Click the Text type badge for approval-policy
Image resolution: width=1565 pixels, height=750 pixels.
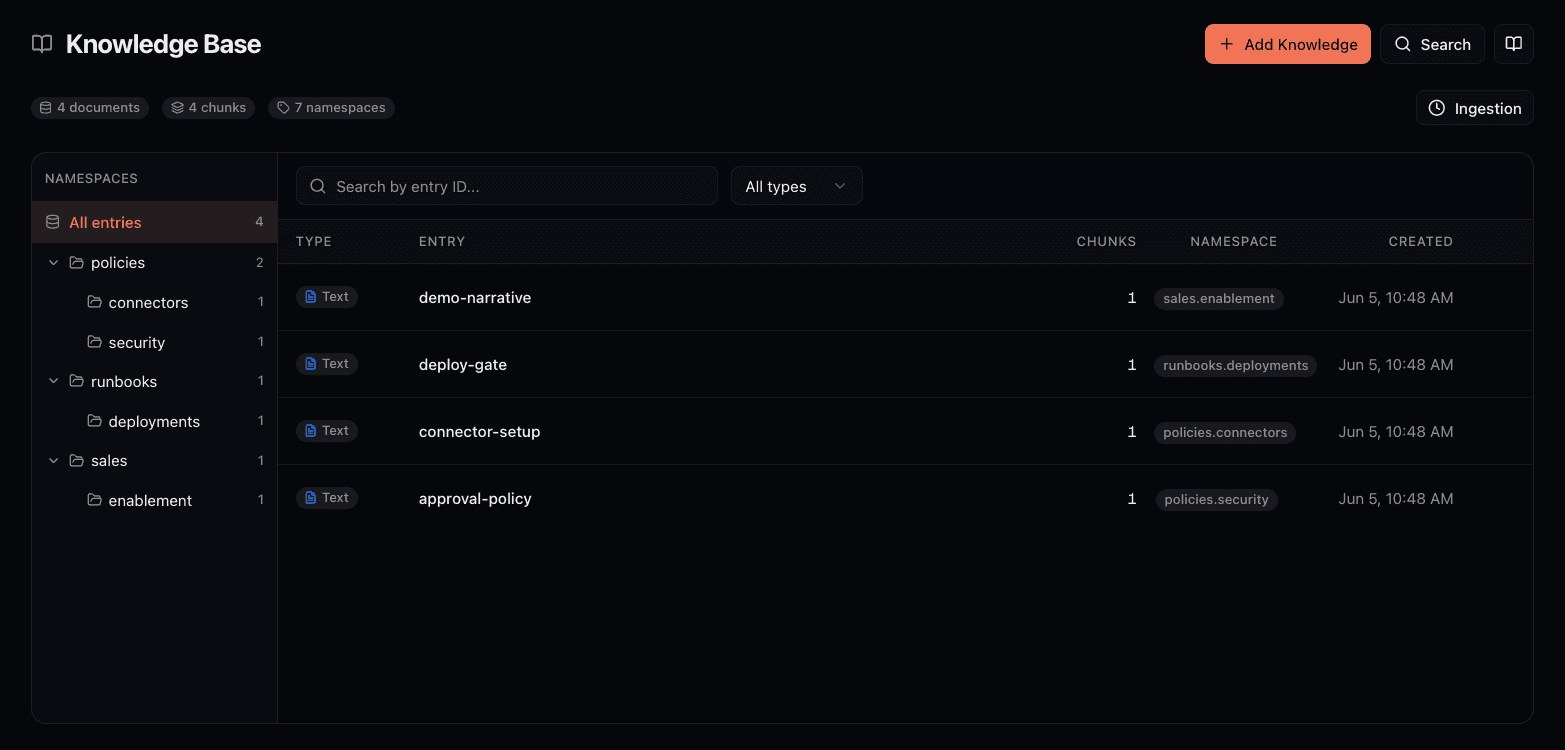pyautogui.click(x=327, y=498)
